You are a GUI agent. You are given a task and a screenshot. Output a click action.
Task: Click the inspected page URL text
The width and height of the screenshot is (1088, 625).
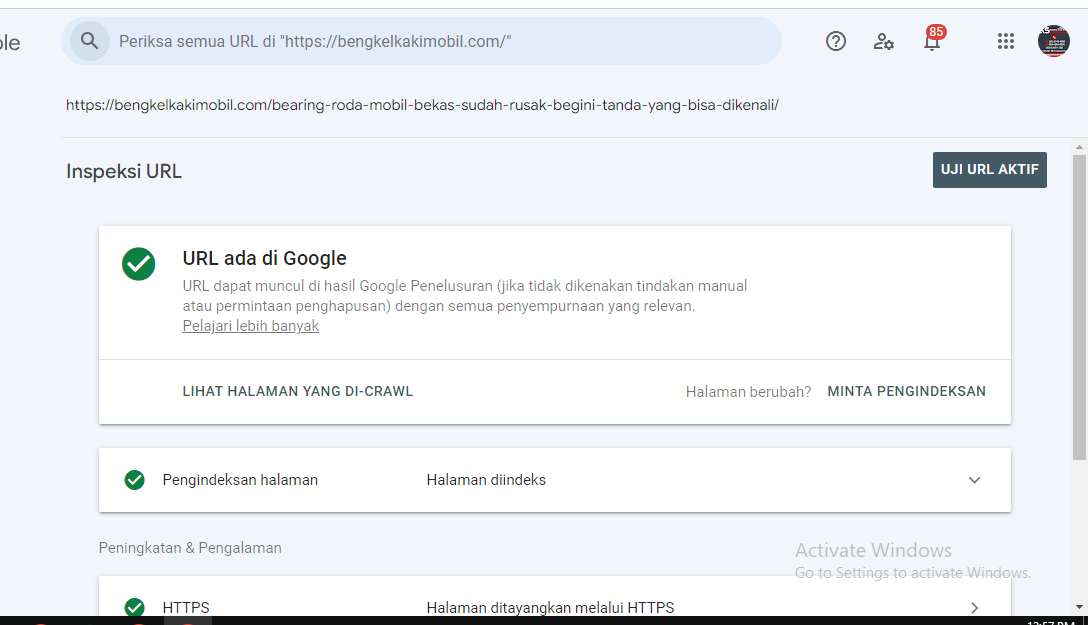click(423, 105)
